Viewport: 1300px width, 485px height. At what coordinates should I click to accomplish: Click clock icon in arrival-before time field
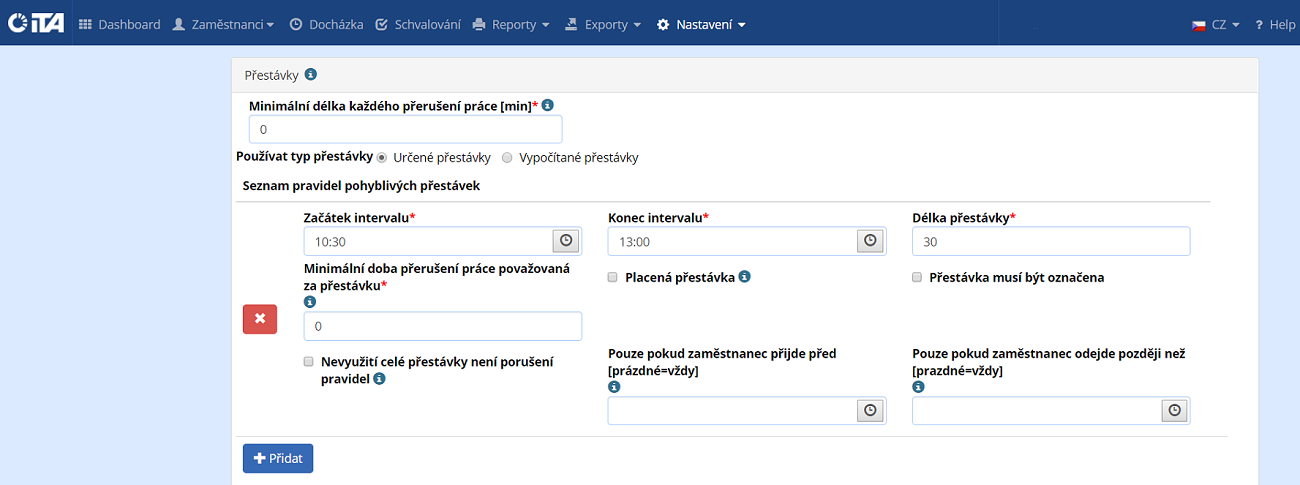pyautogui.click(x=870, y=410)
